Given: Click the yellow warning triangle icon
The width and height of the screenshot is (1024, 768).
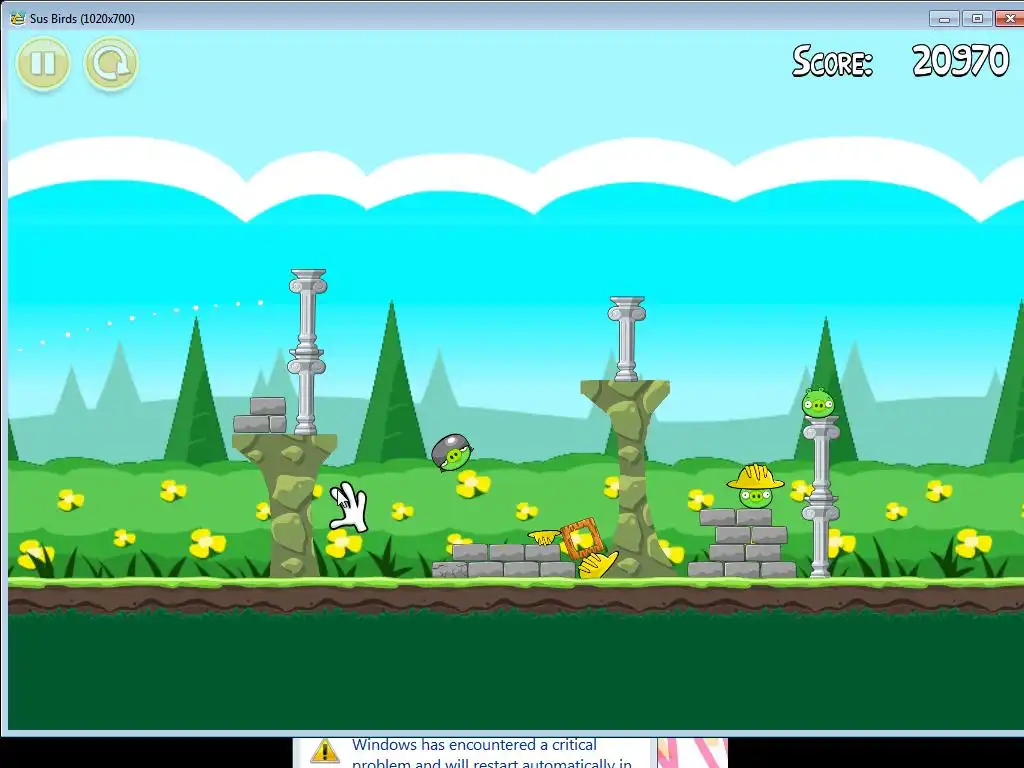Looking at the screenshot, I should pos(325,751).
